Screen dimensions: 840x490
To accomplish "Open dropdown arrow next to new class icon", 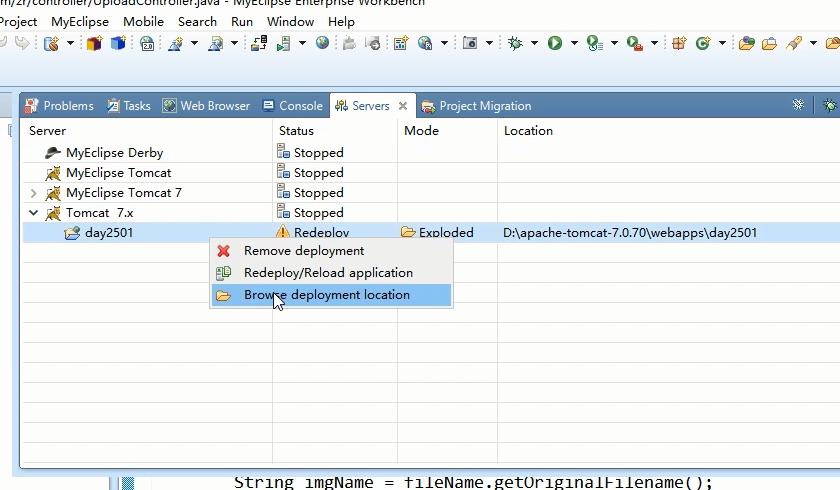I will click(722, 43).
